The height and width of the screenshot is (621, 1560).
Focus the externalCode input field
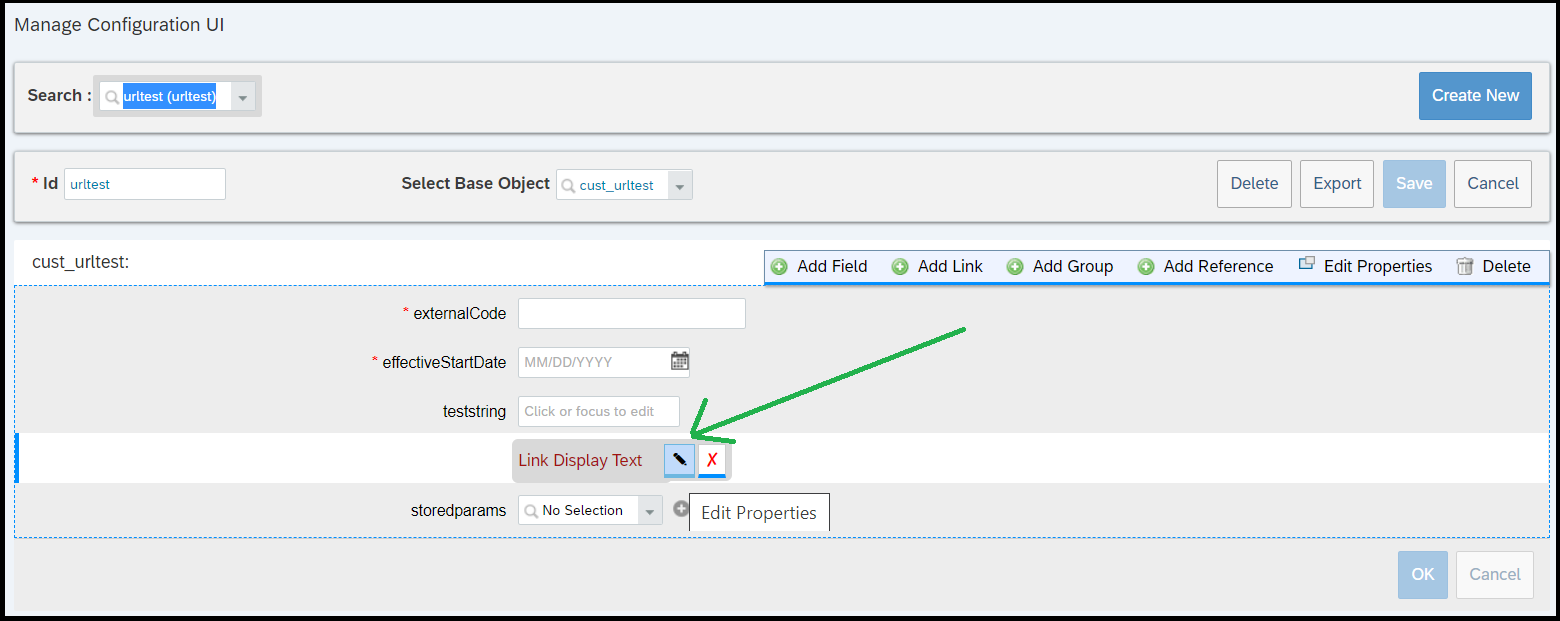pyautogui.click(x=632, y=313)
